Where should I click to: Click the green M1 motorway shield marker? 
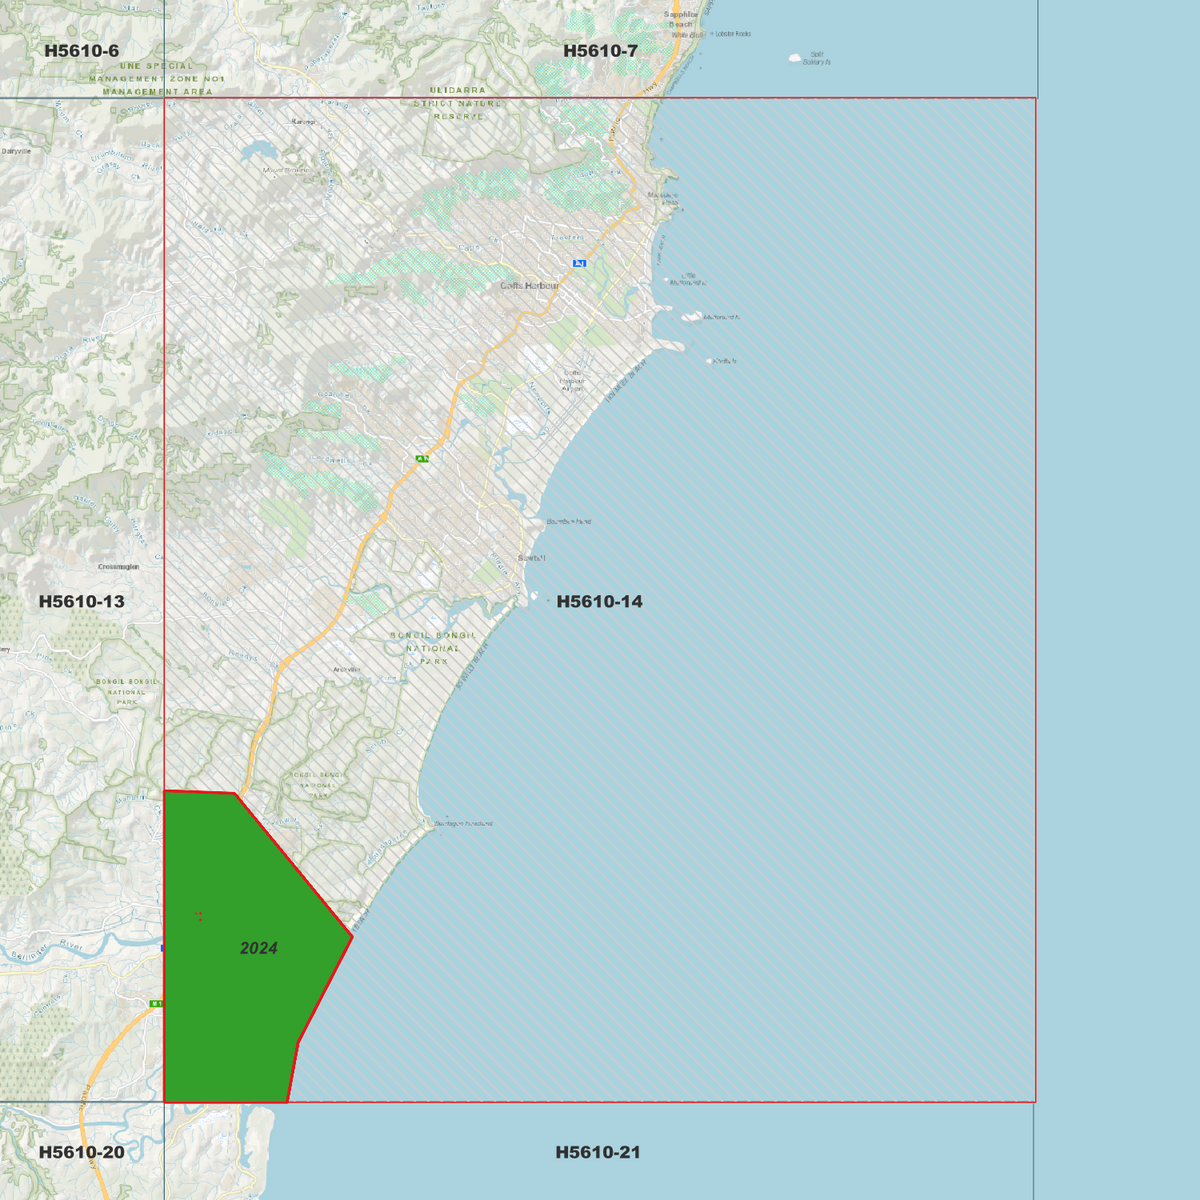(156, 1003)
